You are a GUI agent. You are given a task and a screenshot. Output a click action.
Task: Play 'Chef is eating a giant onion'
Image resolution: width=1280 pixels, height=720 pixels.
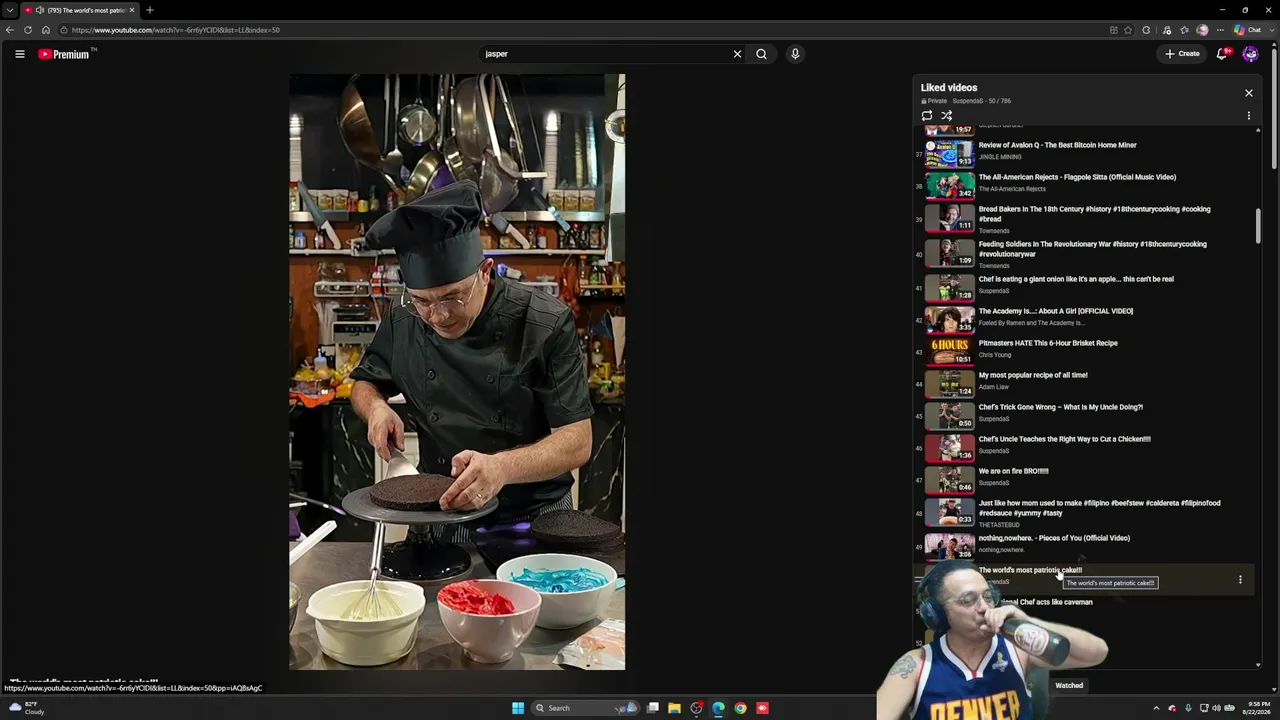coord(1076,279)
